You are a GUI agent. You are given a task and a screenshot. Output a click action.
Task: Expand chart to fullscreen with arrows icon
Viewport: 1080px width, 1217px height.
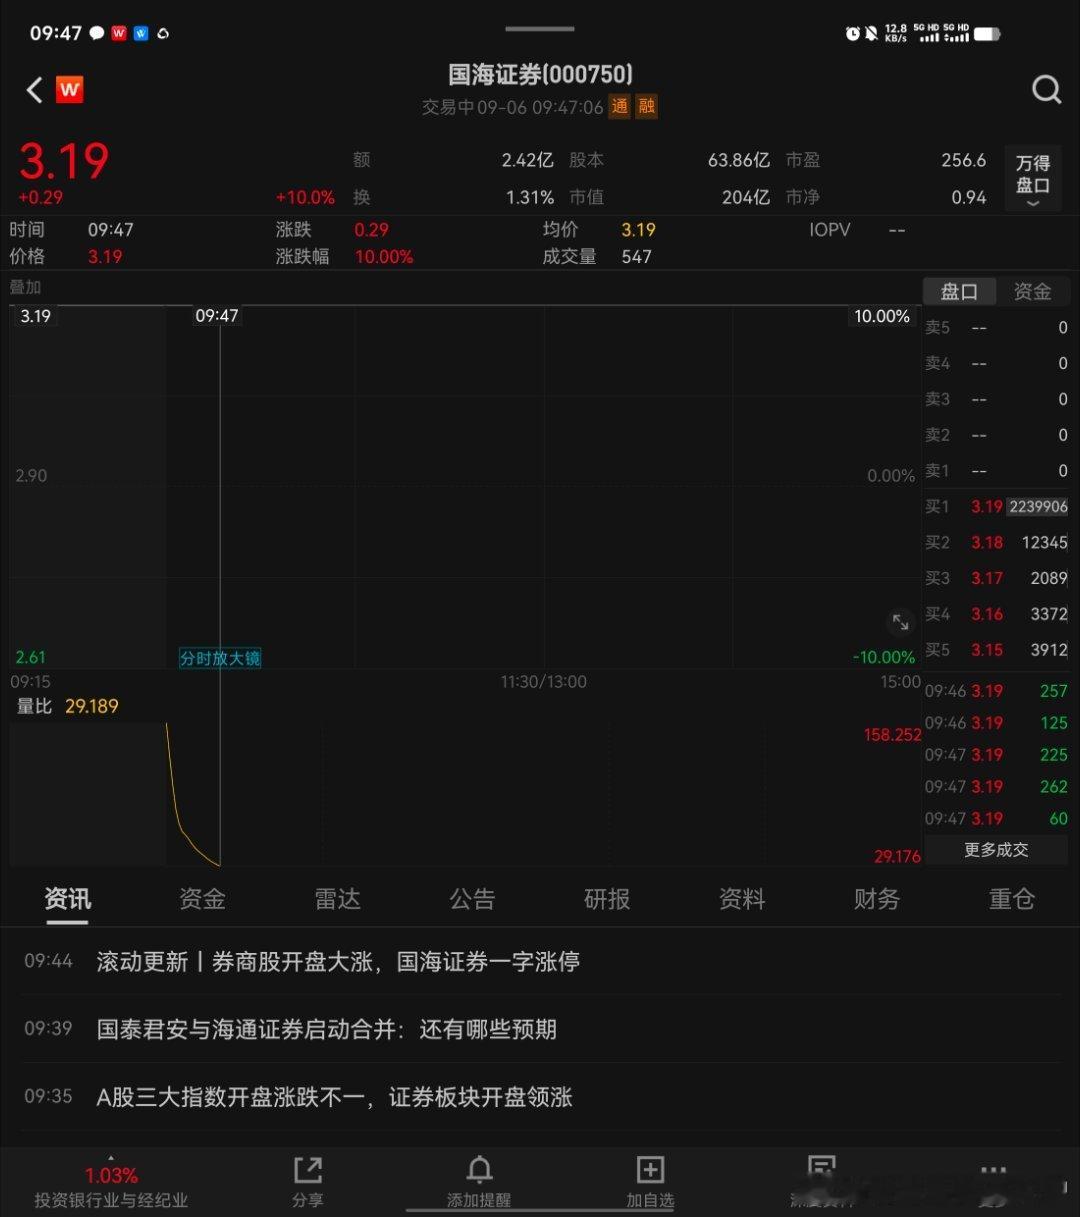[x=900, y=622]
